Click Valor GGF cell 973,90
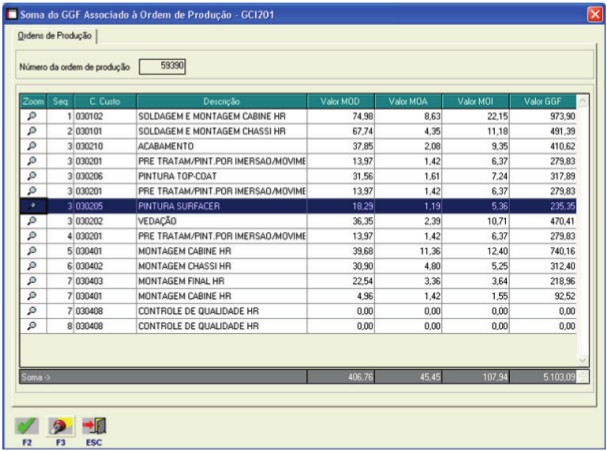 tap(543, 116)
